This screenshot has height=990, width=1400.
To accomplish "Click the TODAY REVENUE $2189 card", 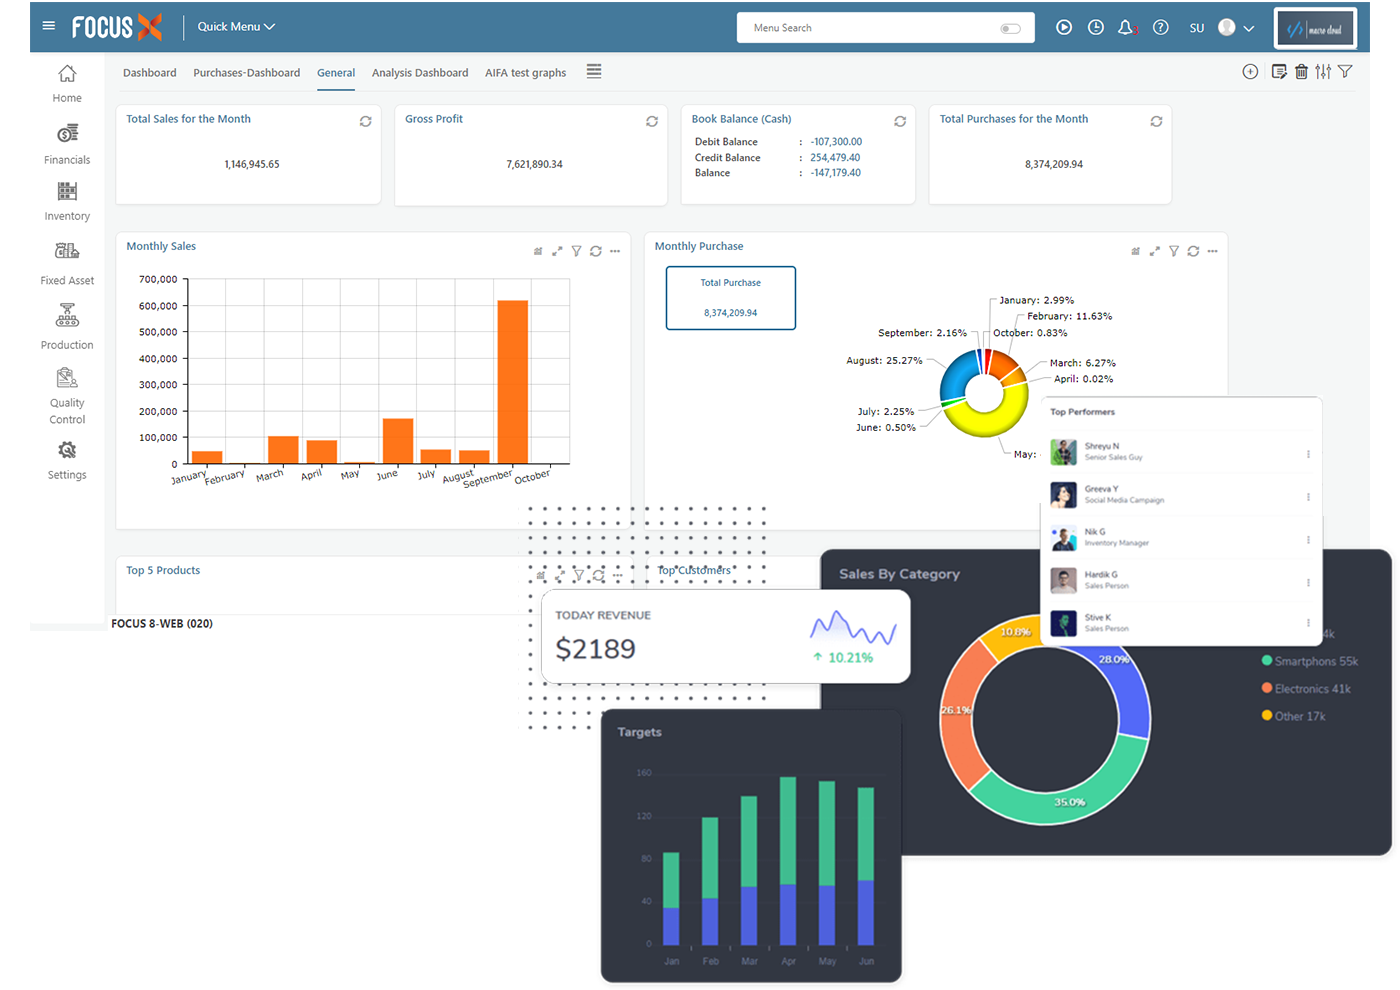I will click(725, 636).
